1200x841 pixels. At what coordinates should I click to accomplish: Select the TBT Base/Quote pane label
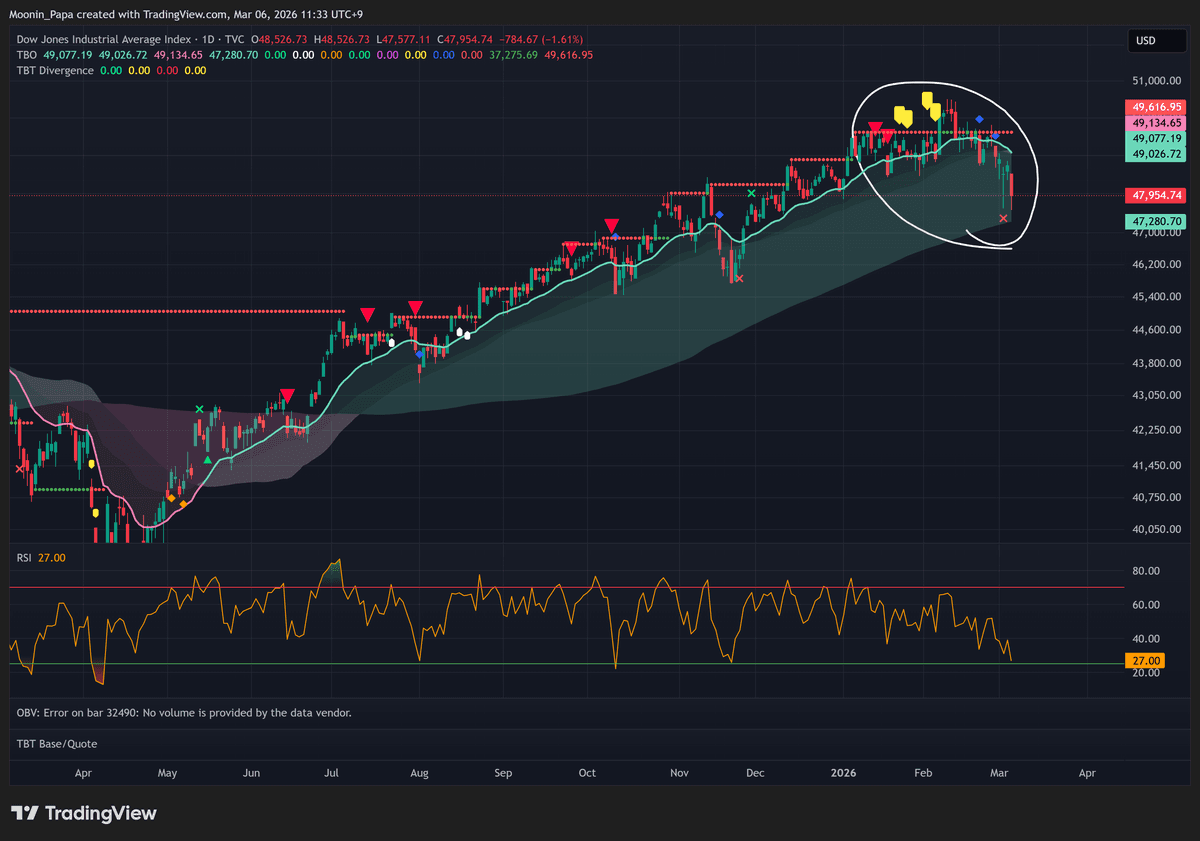tap(57, 744)
